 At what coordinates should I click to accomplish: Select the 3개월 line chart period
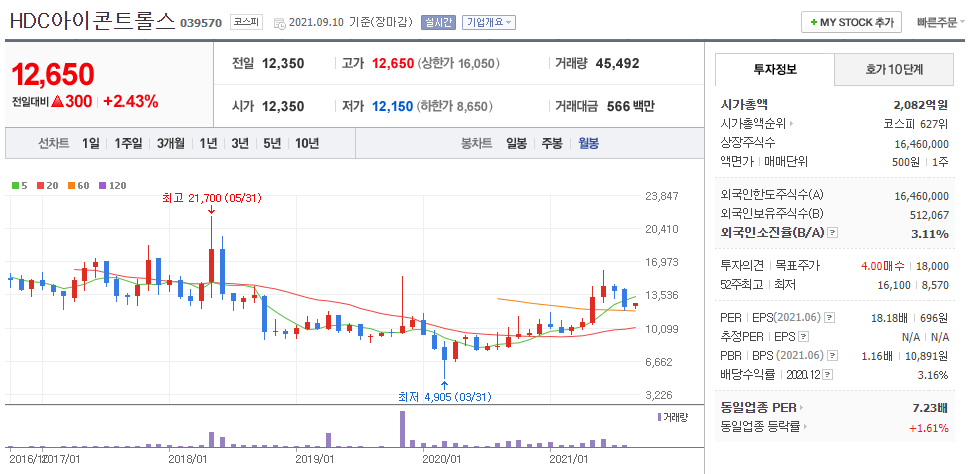(x=171, y=144)
